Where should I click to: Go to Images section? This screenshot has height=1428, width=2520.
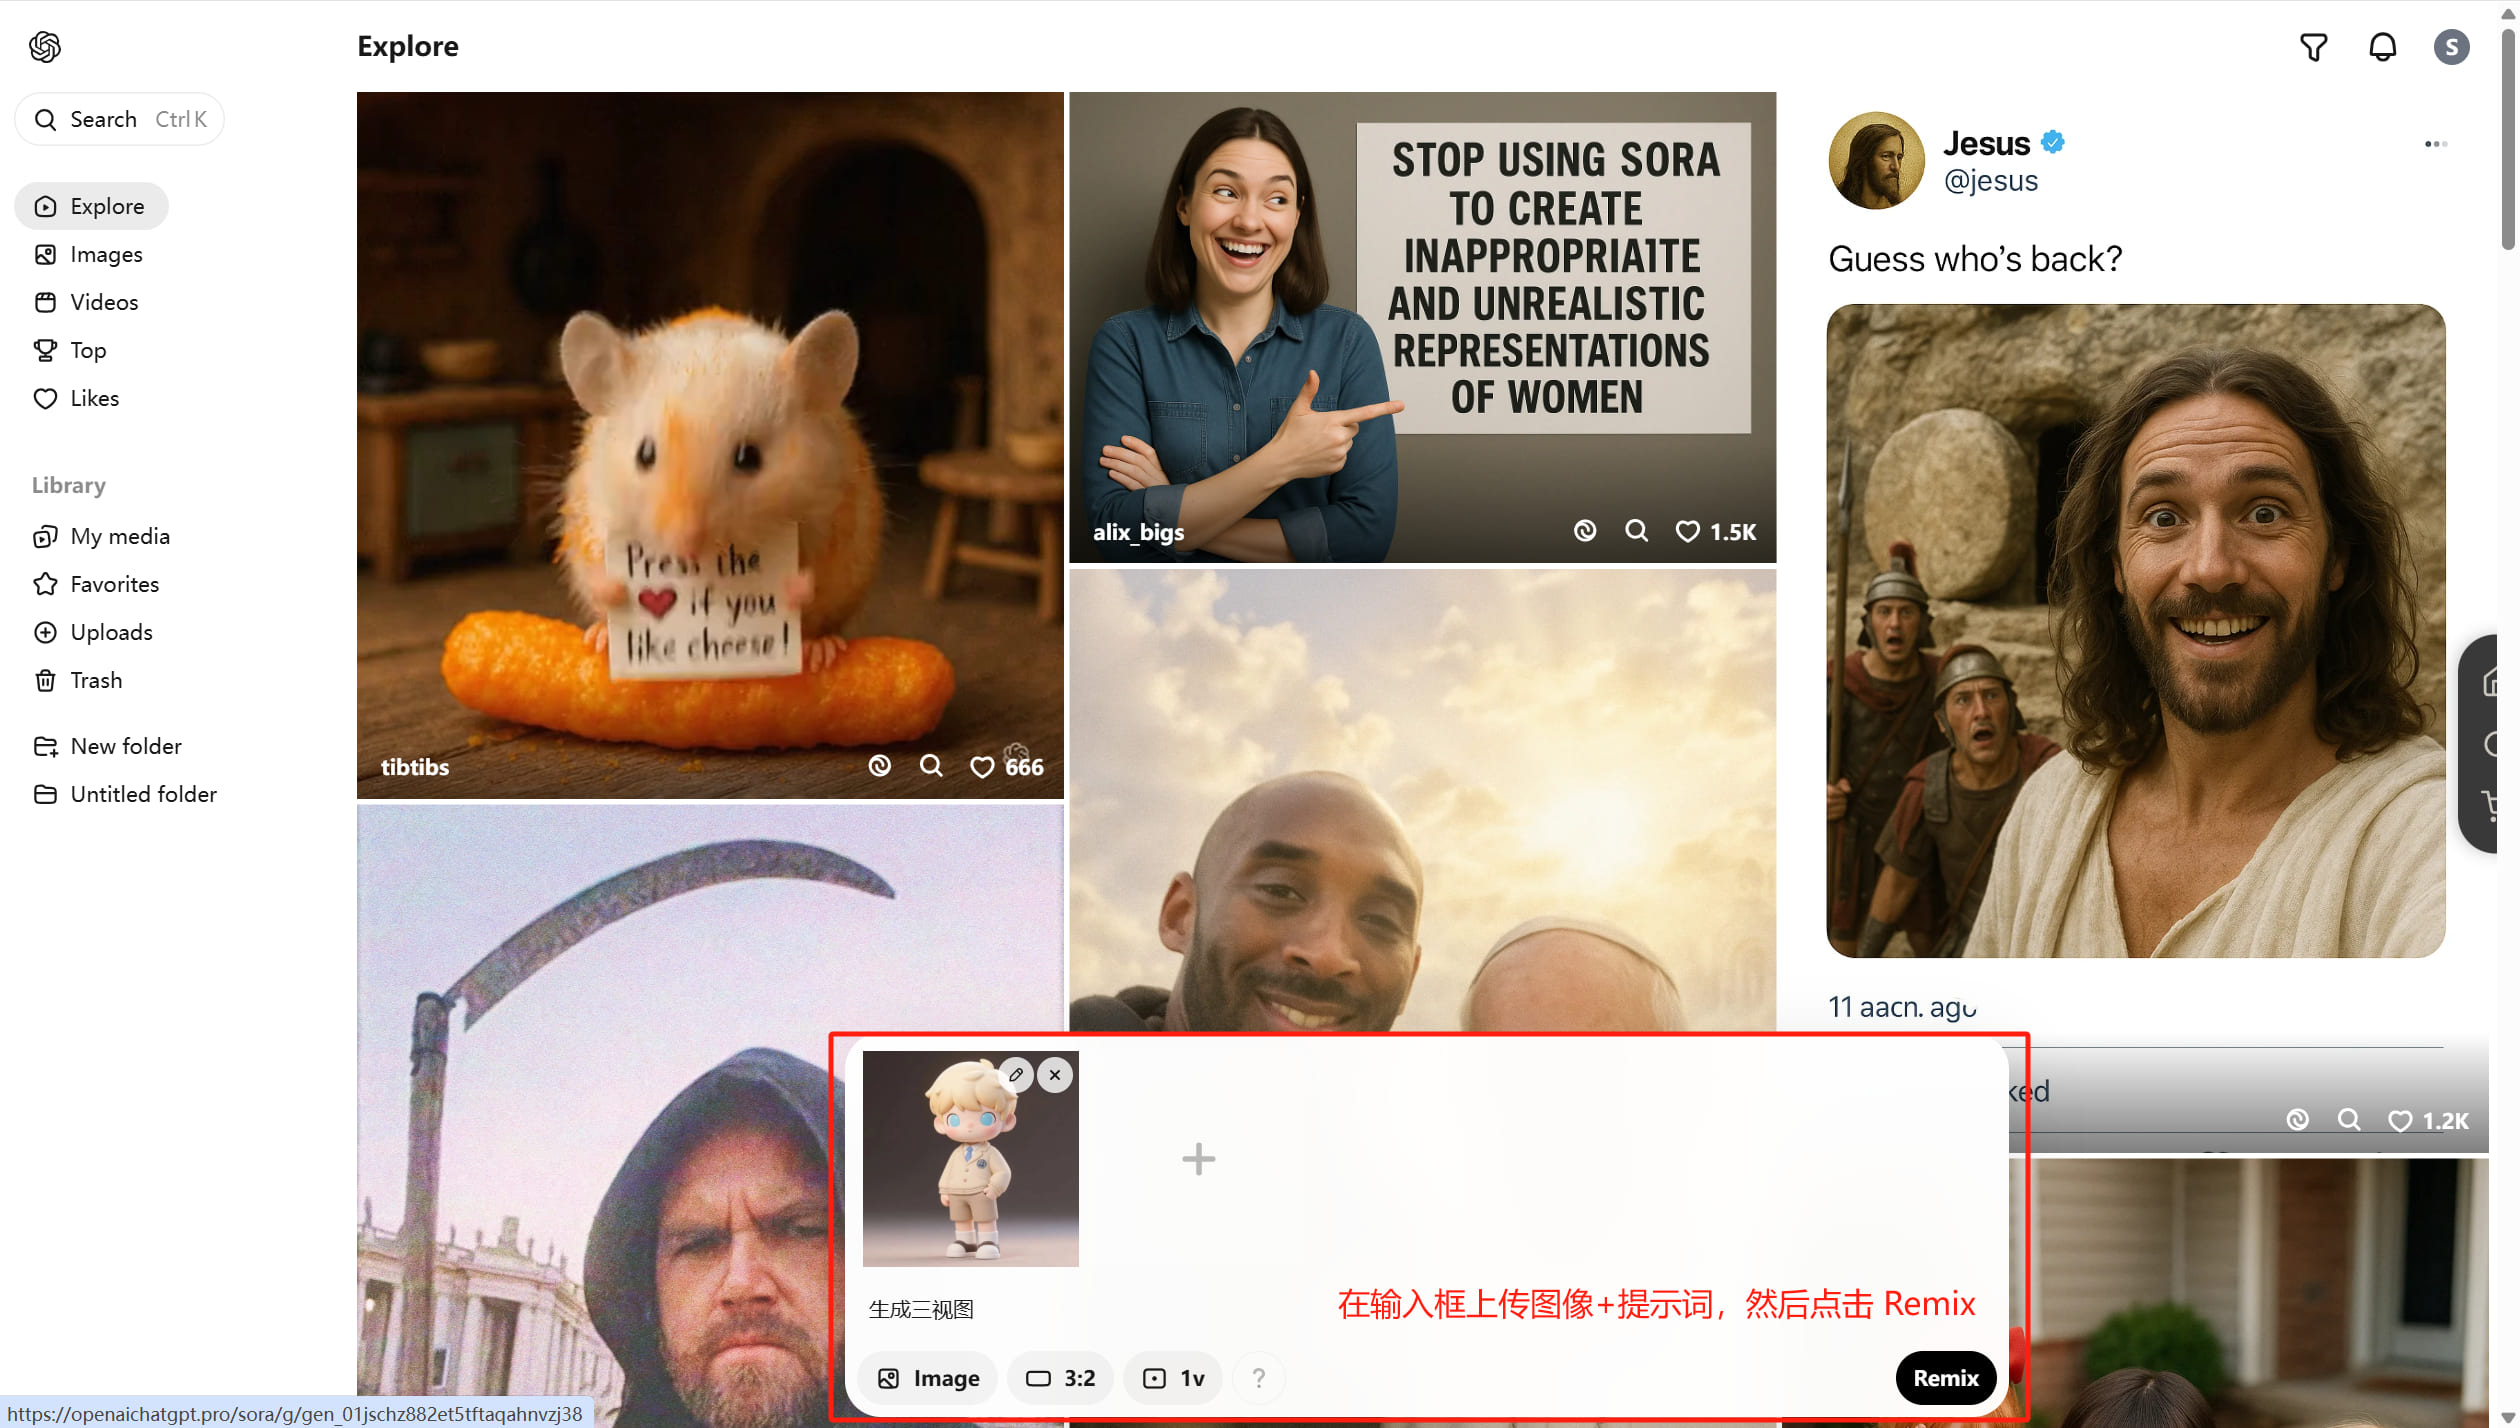click(88, 254)
